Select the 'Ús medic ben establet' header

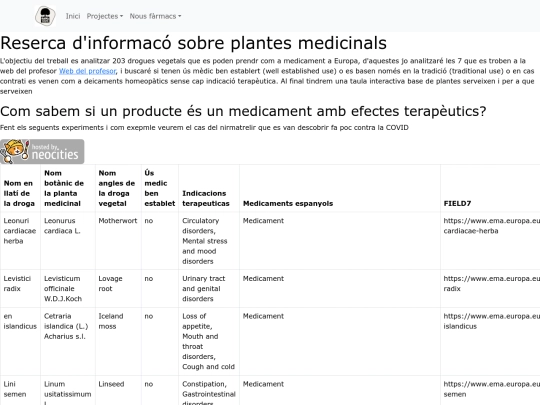tap(160, 188)
